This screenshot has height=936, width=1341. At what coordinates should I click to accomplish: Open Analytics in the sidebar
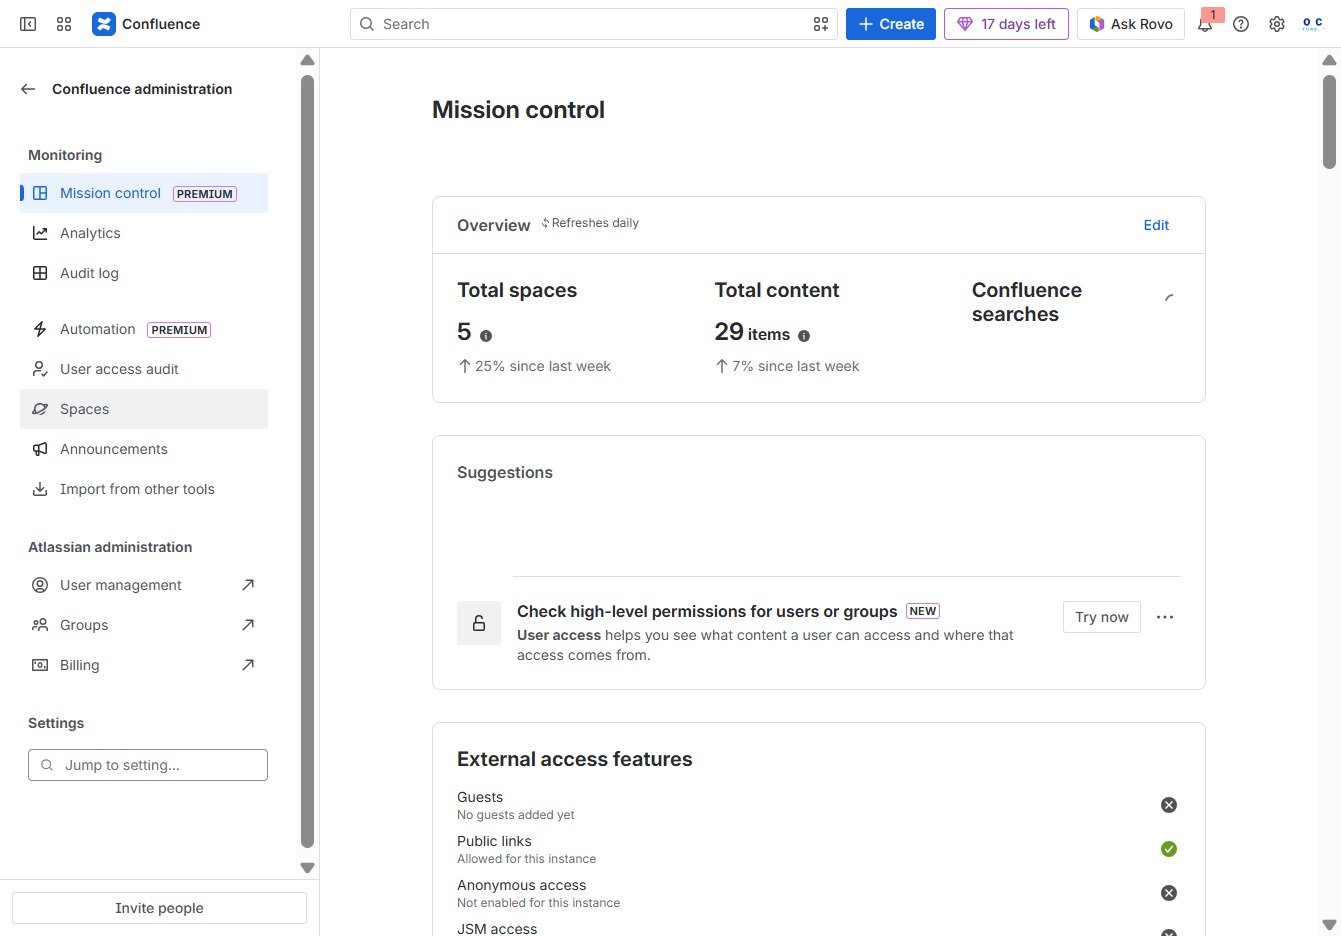click(x=144, y=233)
